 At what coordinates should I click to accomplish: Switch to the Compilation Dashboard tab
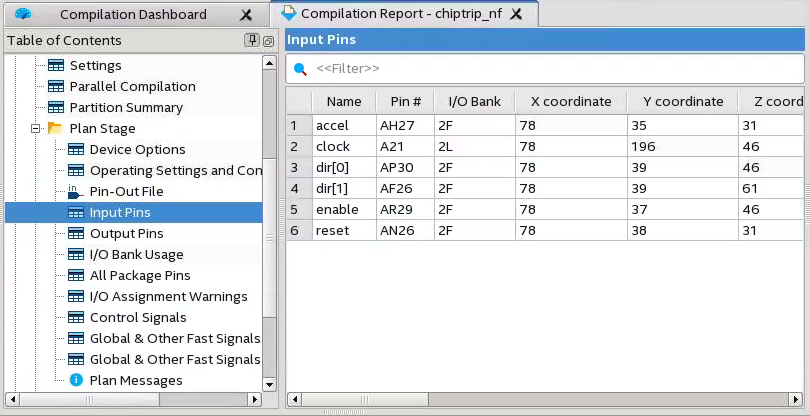point(133,14)
